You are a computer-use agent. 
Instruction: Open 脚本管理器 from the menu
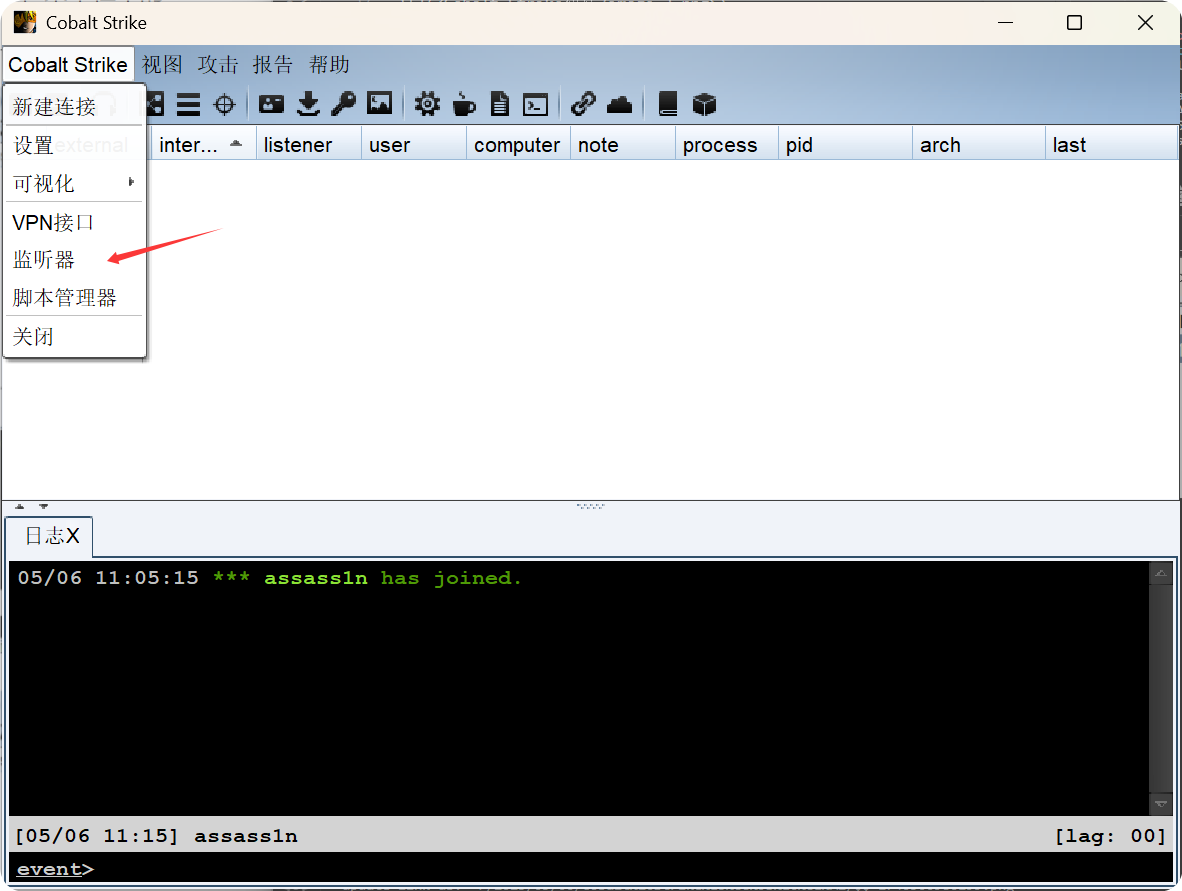tap(75, 298)
